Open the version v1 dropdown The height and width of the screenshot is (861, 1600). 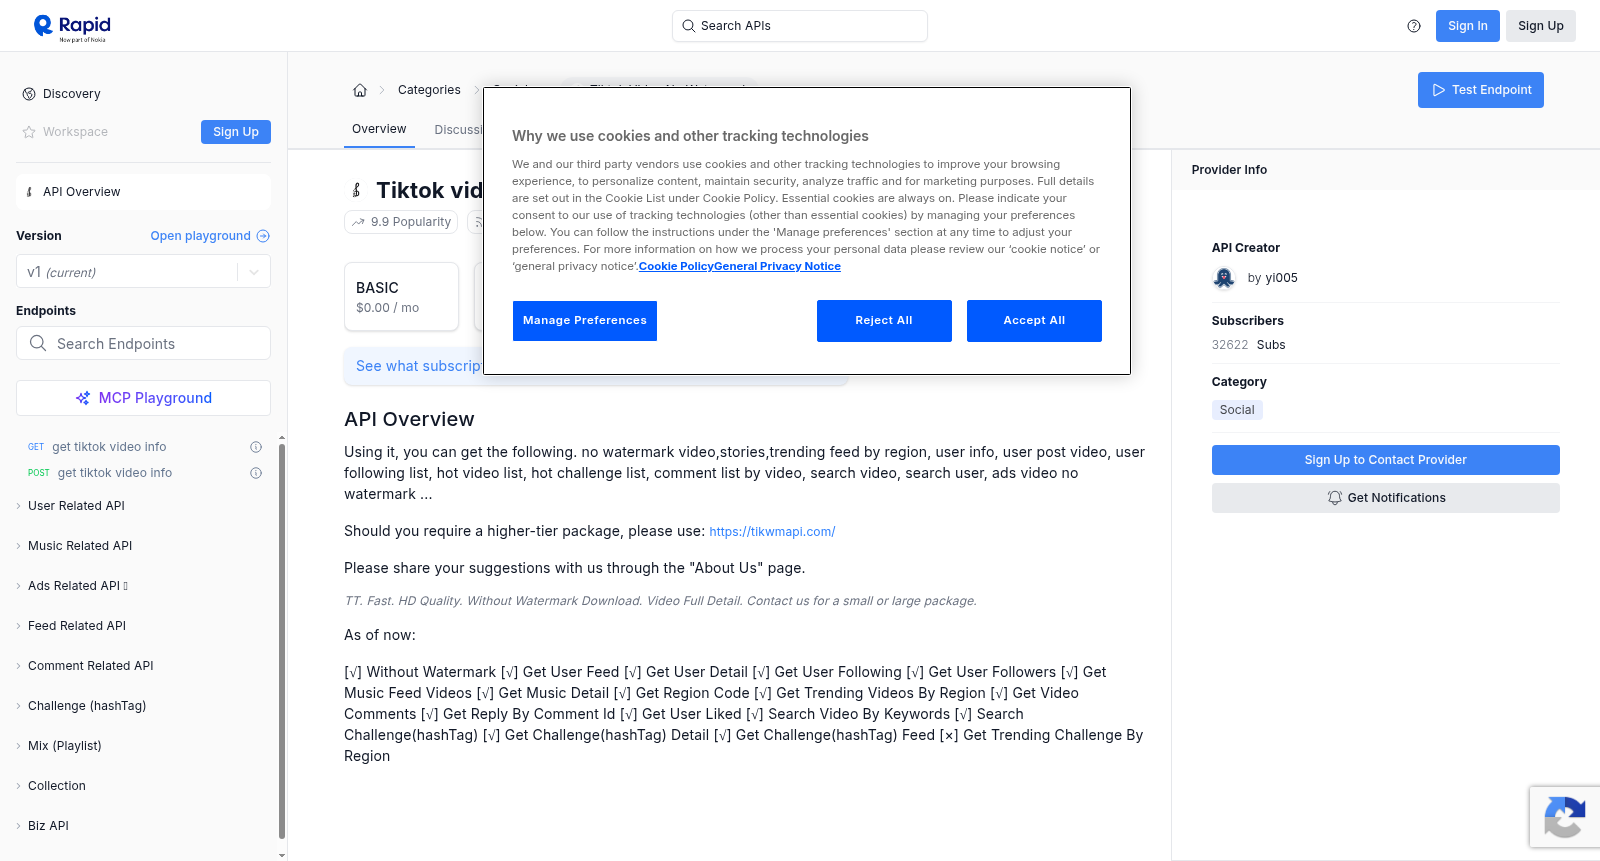[x=143, y=272]
